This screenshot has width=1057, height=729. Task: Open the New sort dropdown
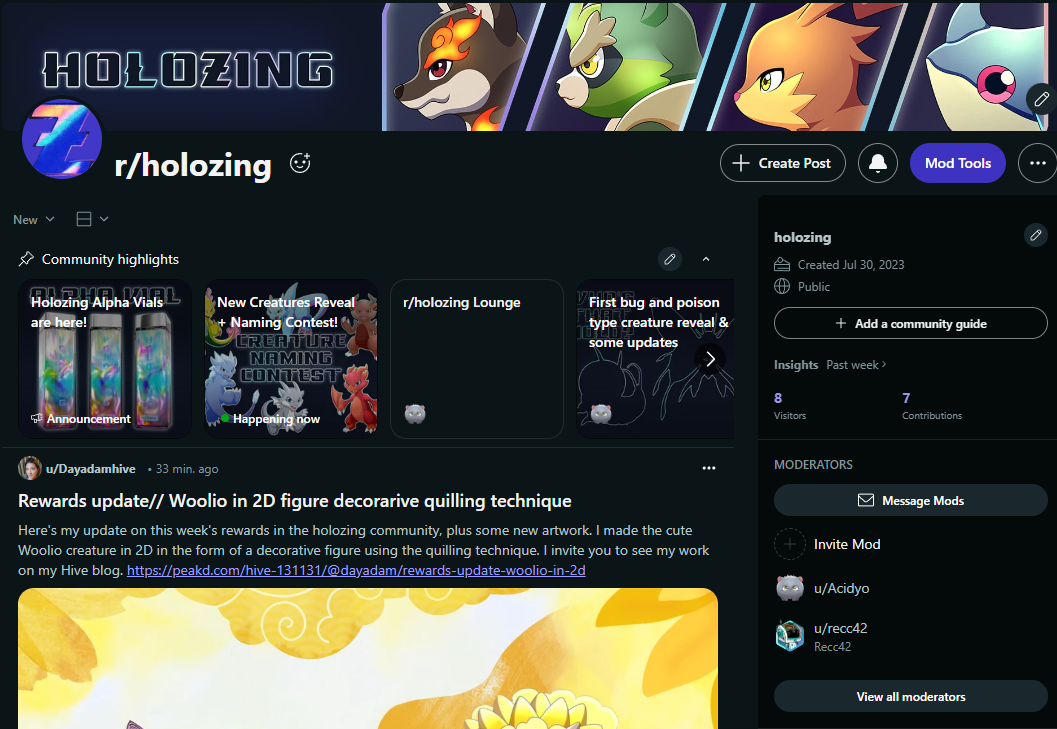pos(34,219)
